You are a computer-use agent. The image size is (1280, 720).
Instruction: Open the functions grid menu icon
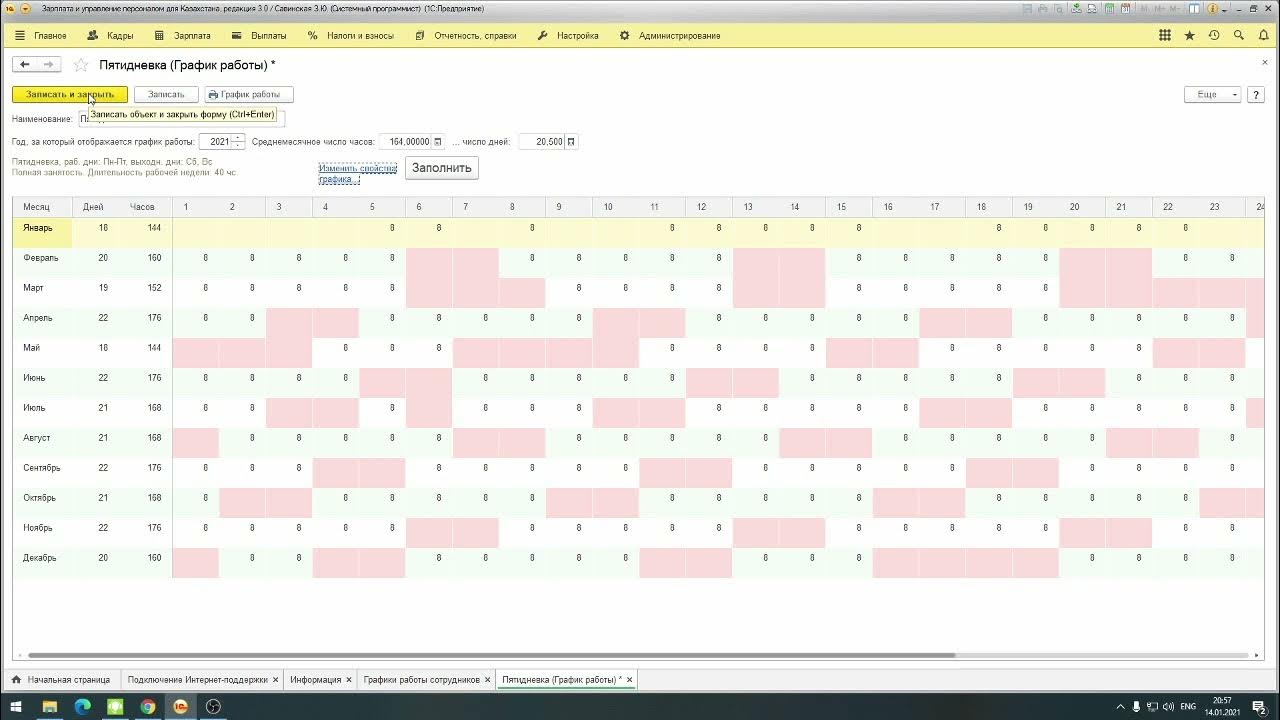(x=1165, y=35)
